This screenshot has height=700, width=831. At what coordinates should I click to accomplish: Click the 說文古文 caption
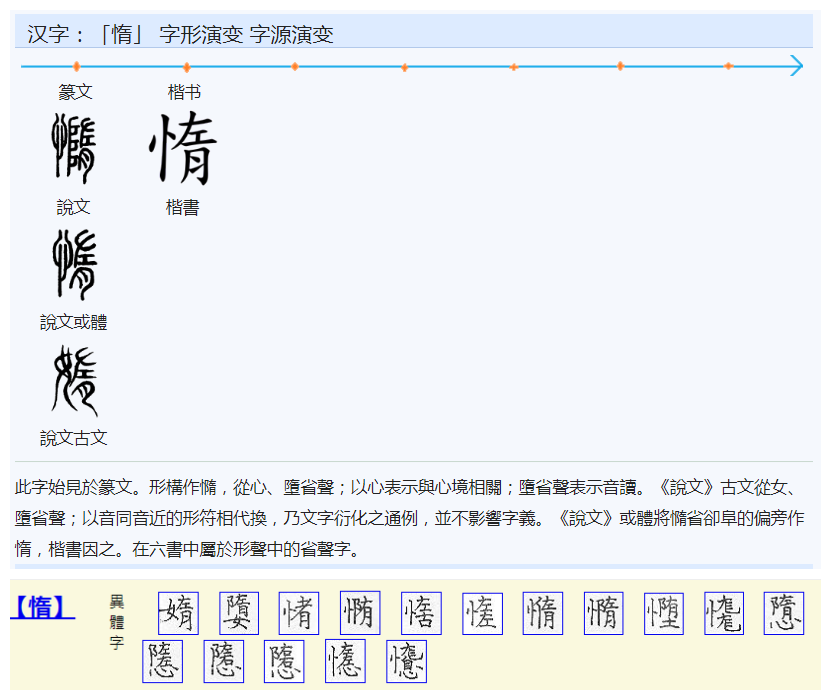(x=74, y=438)
